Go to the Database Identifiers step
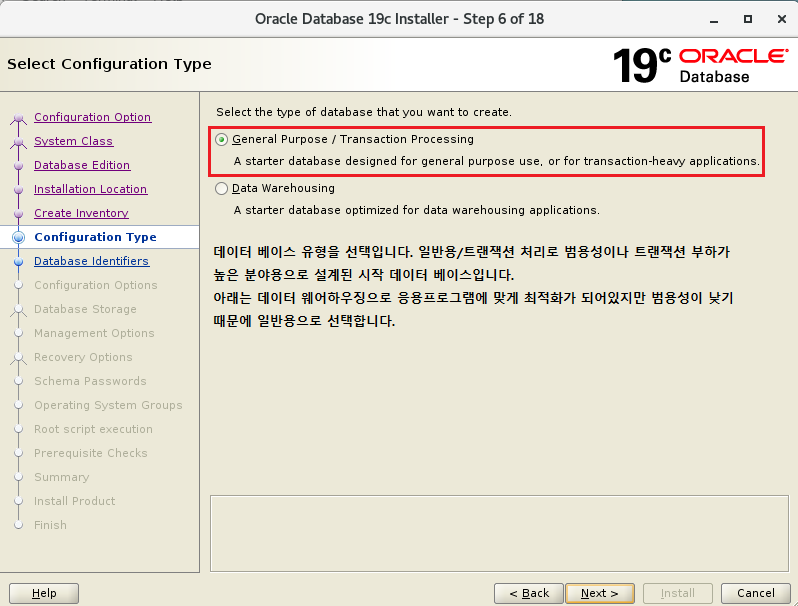Viewport: 798px width, 606px height. [x=92, y=261]
